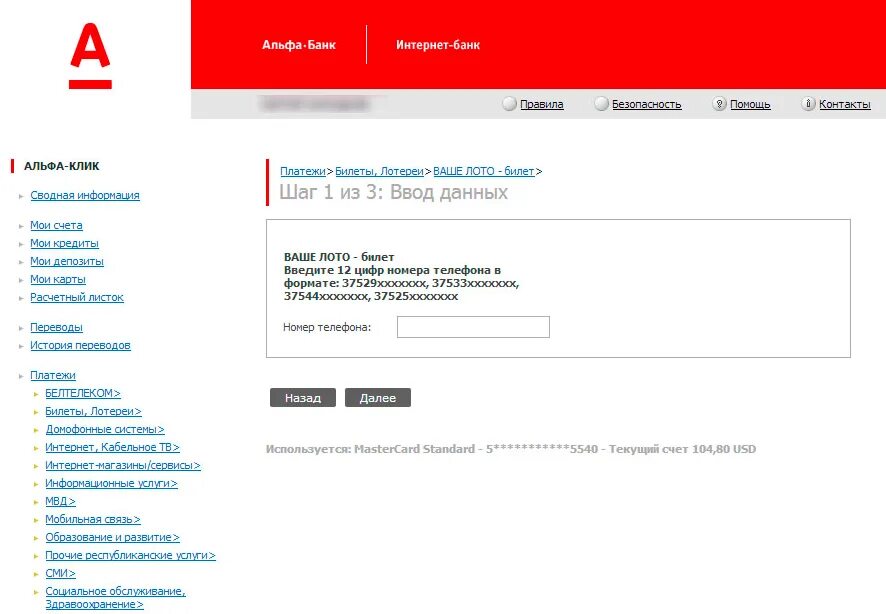Click the MasterCard Standard account status line
This screenshot has width=886, height=614.
coord(511,450)
